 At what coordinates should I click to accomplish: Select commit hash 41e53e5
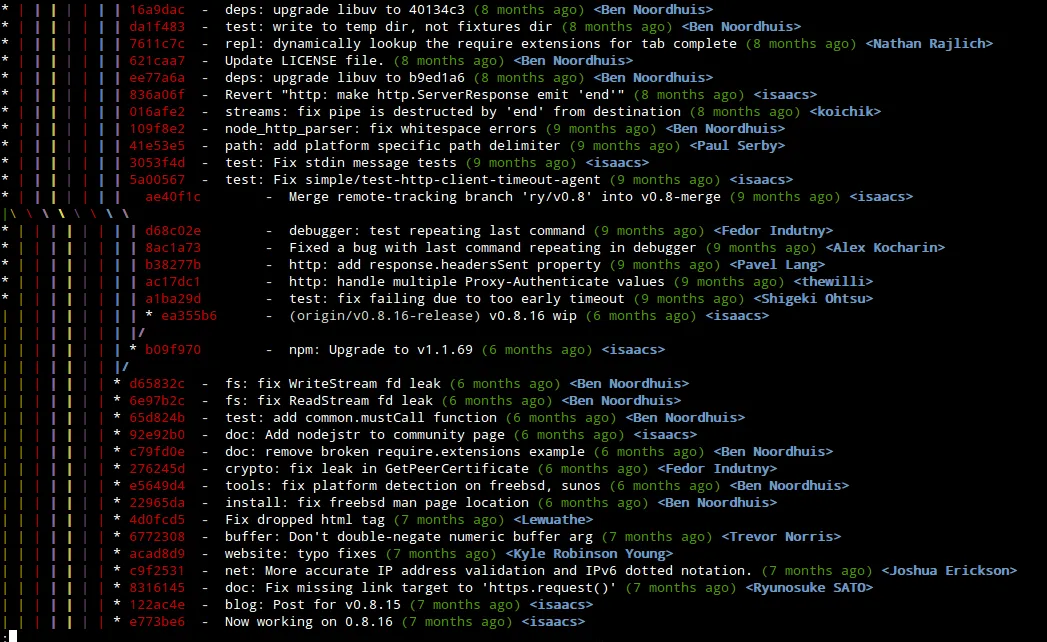[157, 146]
